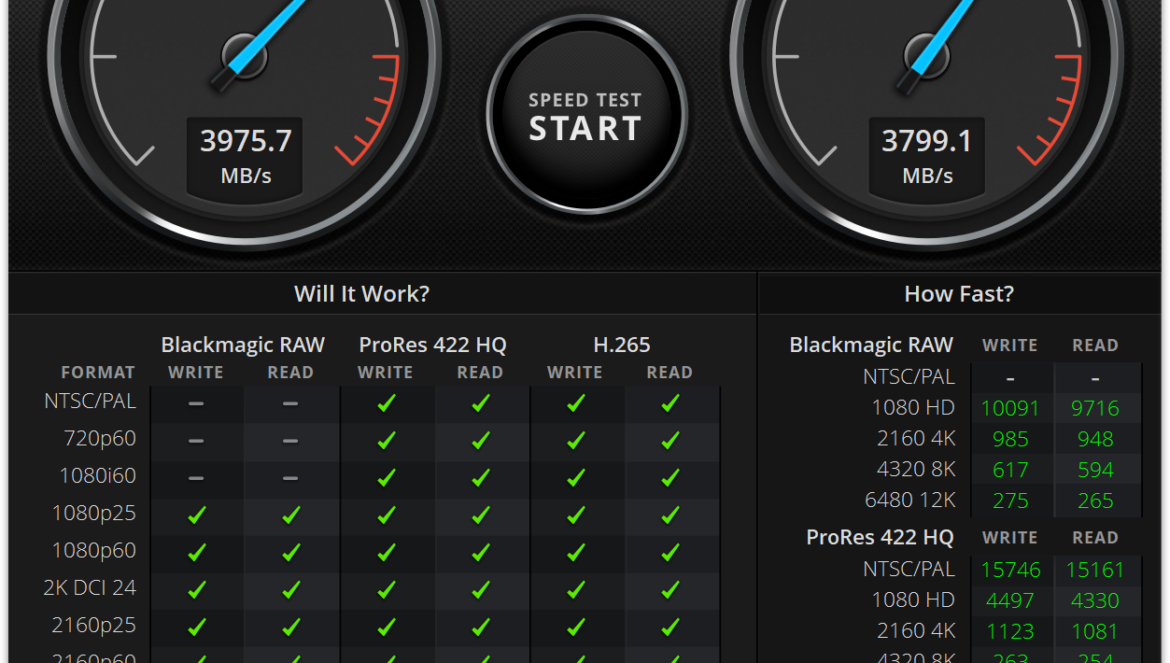Click the "1080p25" format row label
This screenshot has width=1170, height=663.
click(x=94, y=513)
